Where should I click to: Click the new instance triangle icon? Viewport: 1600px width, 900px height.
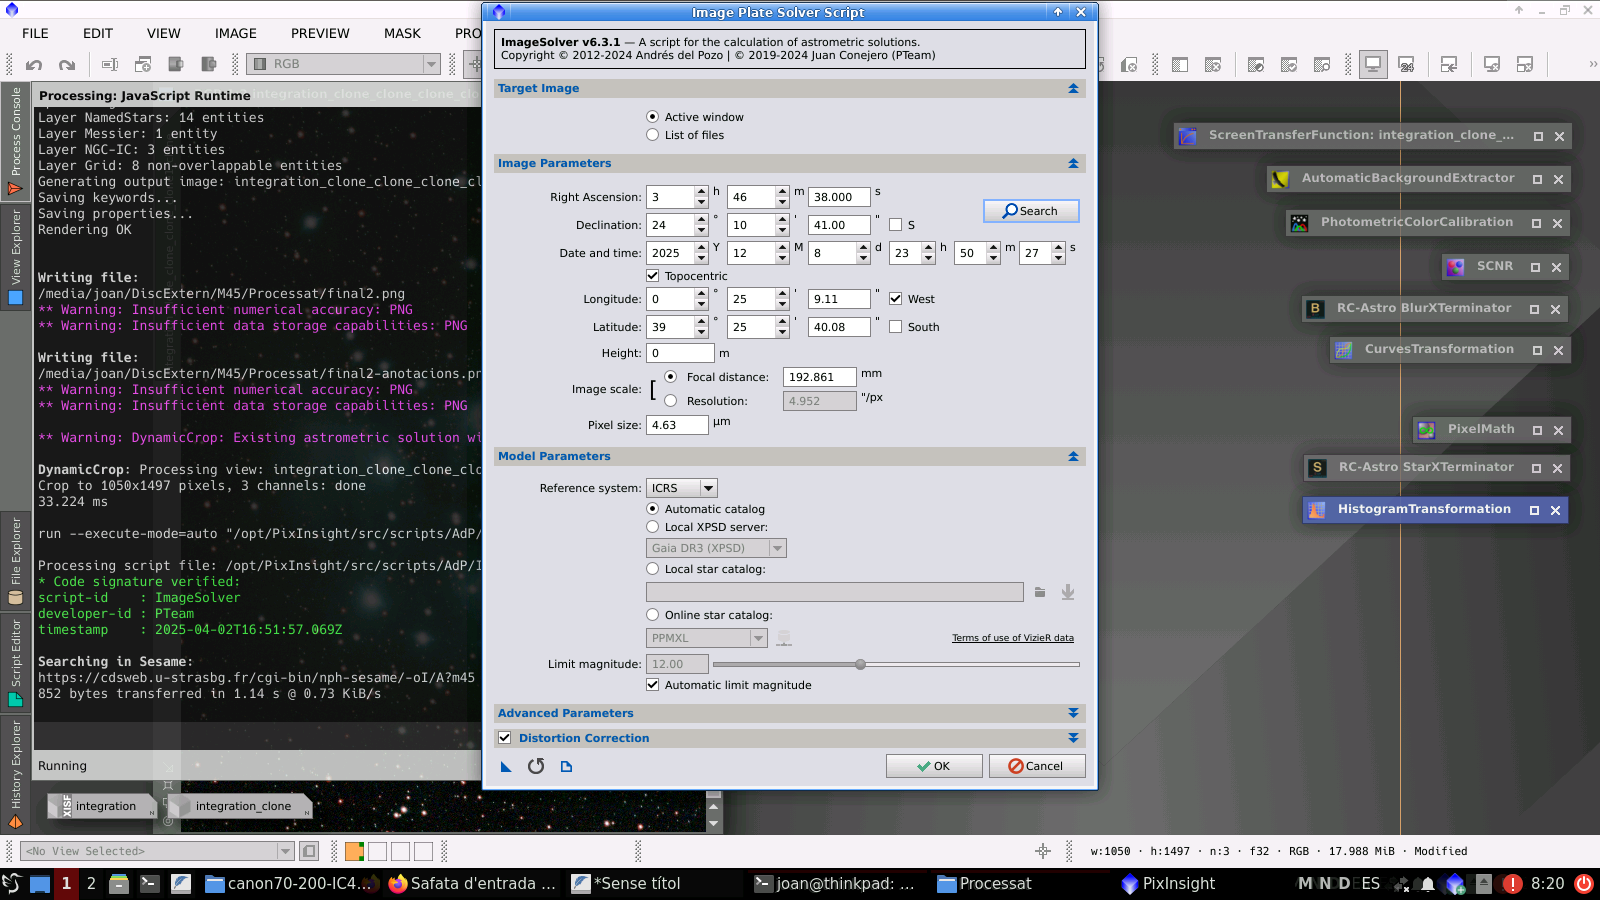506,767
